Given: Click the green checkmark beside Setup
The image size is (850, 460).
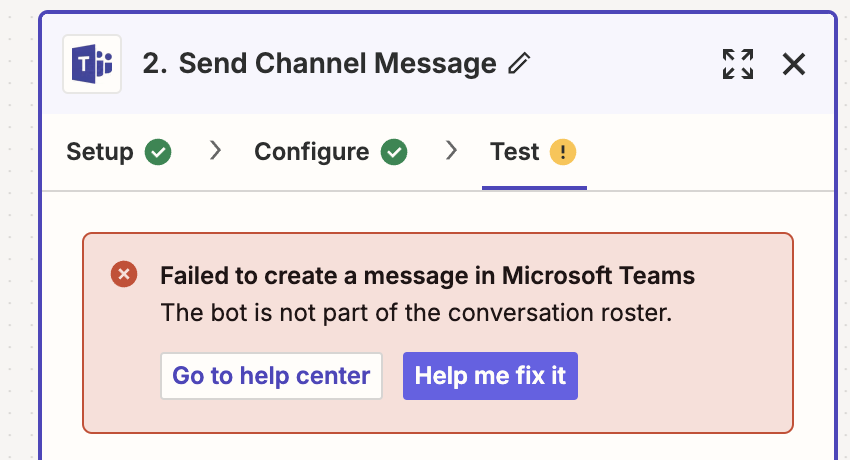Looking at the screenshot, I should coord(158,152).
